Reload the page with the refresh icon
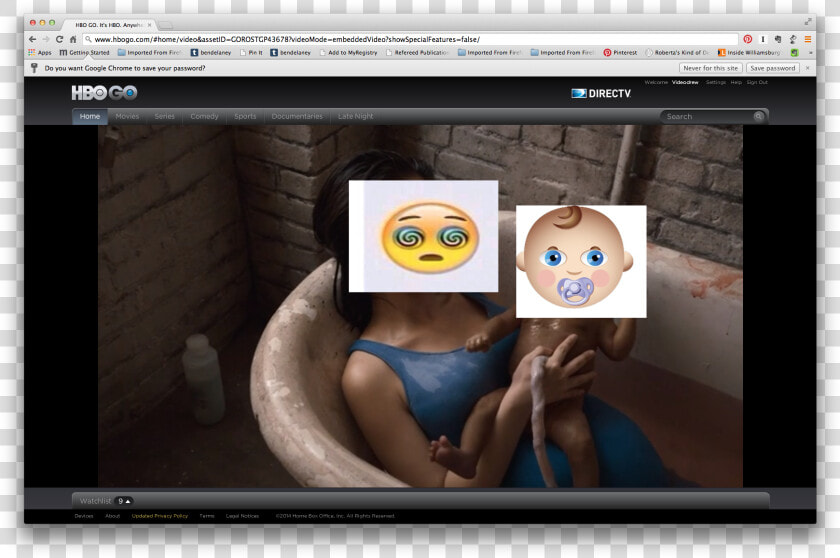Viewport: 840px width, 558px height. click(x=59, y=39)
